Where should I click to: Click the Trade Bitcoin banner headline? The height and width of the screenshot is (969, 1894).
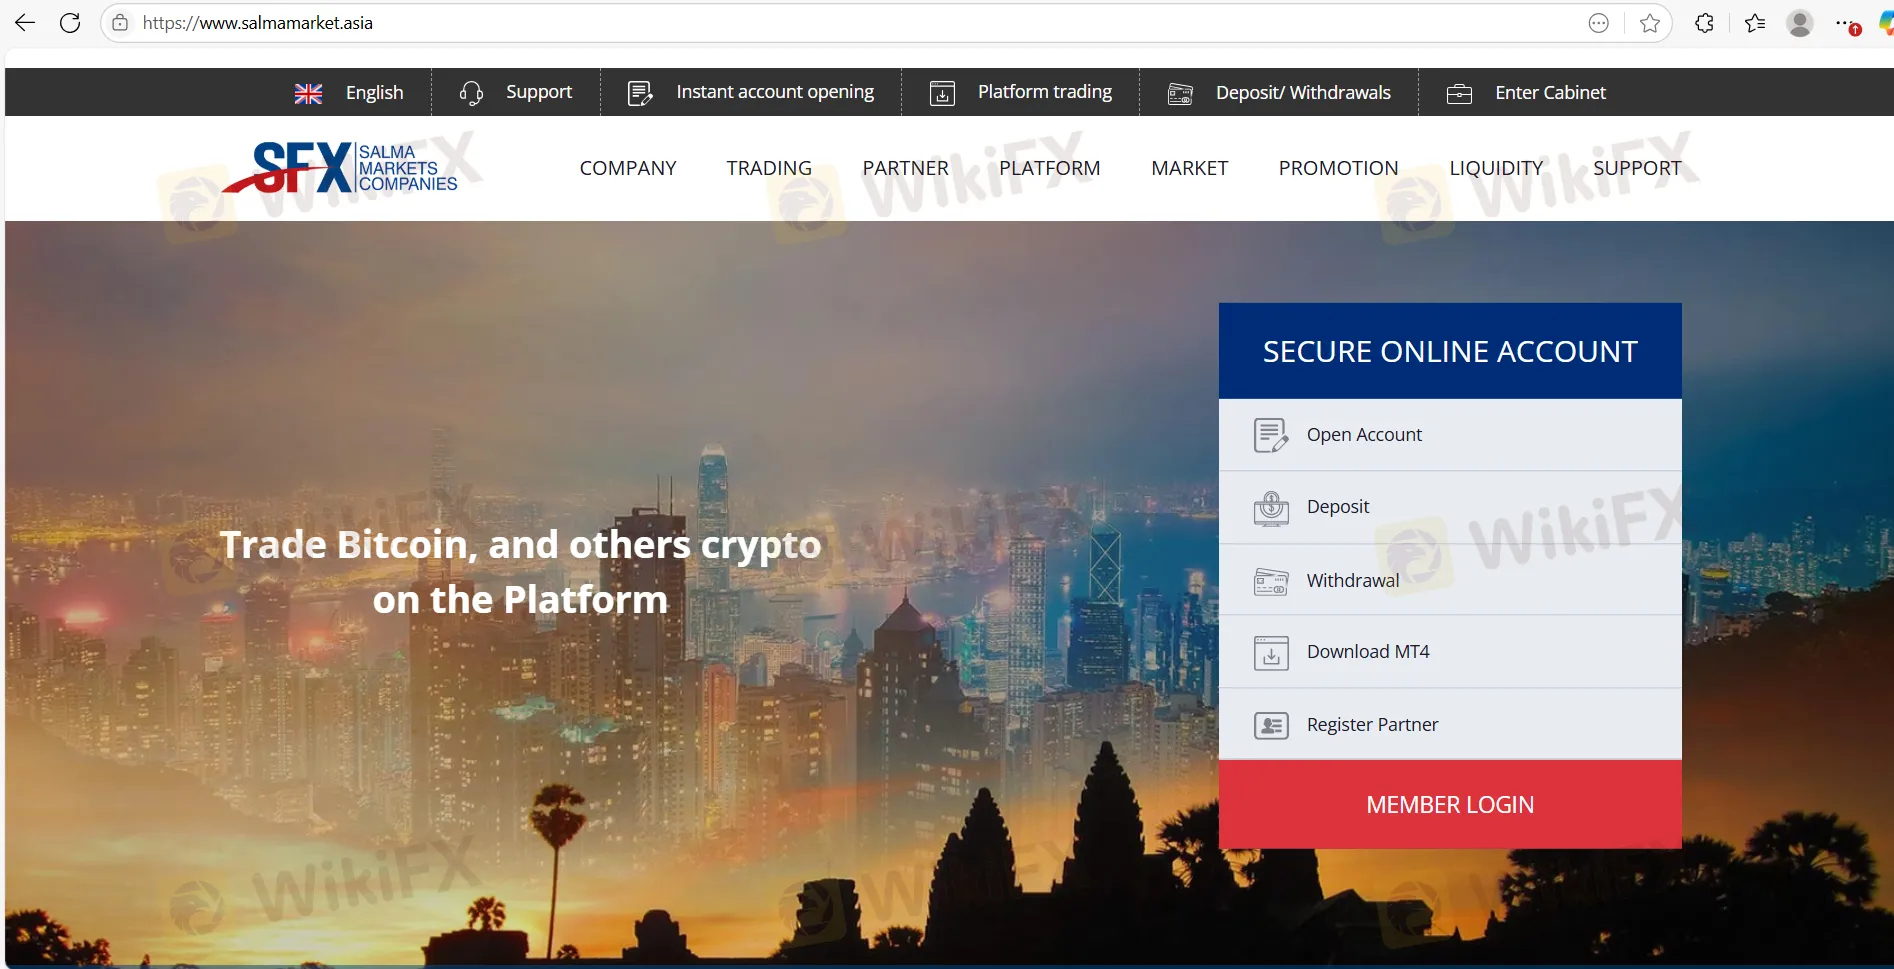coord(520,572)
